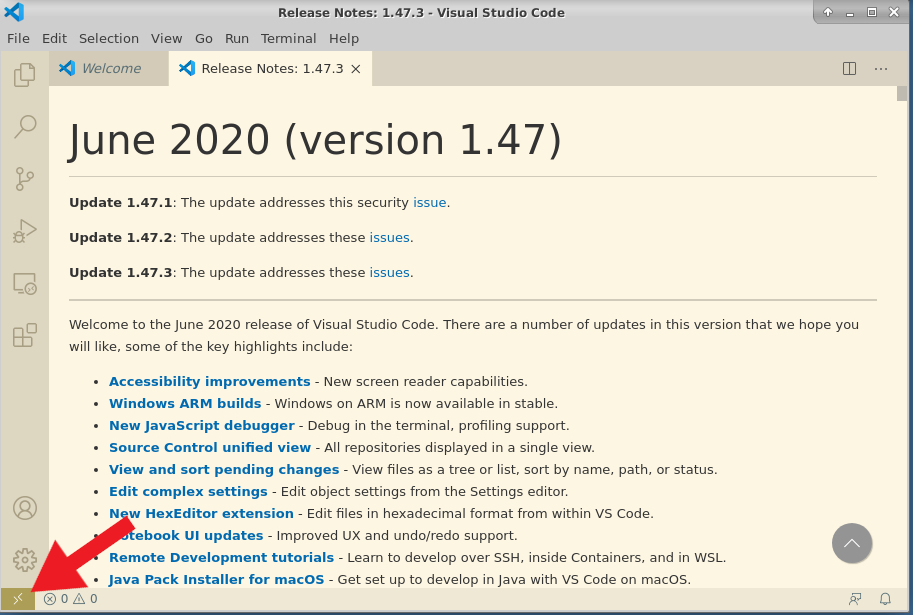Screen dimensions: 913x615
Task: Close the Release Notes: 1.47.3 tab
Action: pyautogui.click(x=356, y=69)
